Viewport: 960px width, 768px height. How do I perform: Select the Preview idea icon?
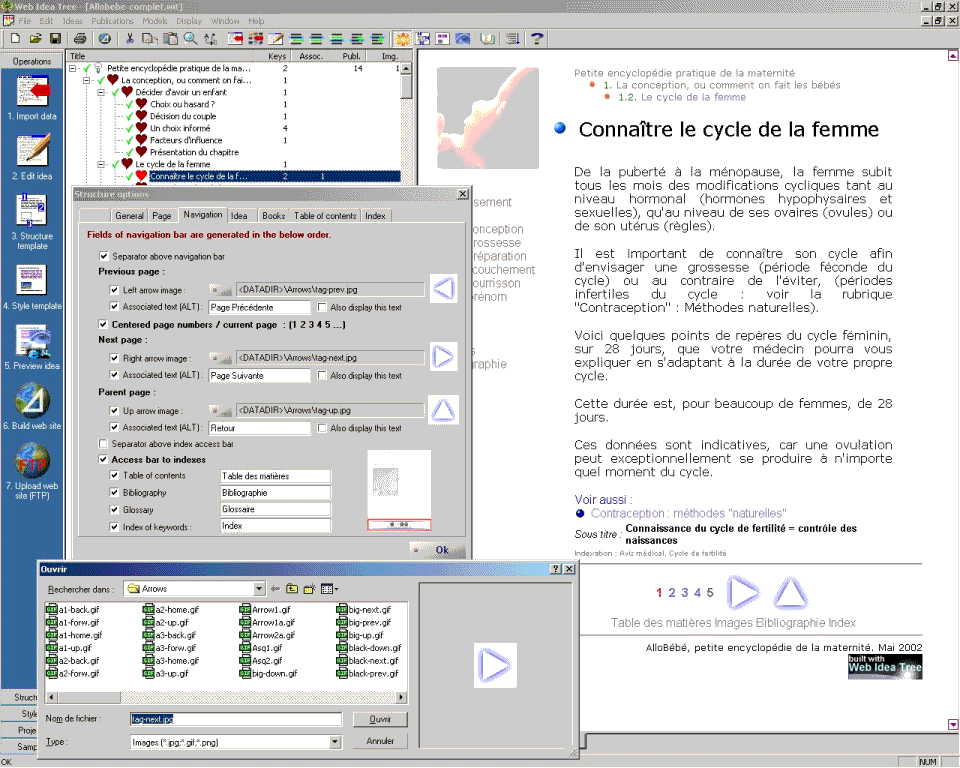[x=32, y=341]
